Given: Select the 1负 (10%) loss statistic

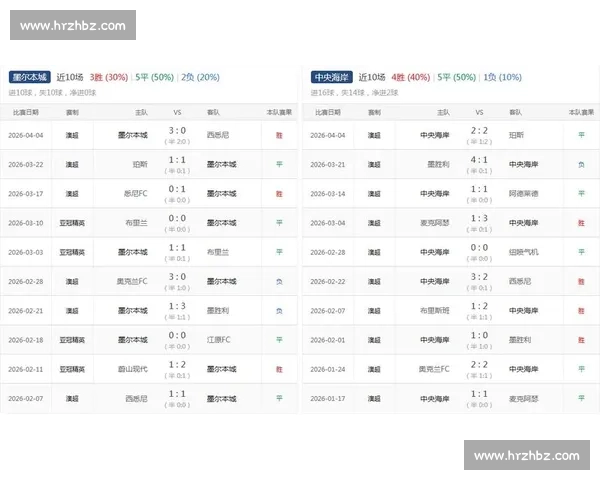Looking at the screenshot, I should pos(502,77).
